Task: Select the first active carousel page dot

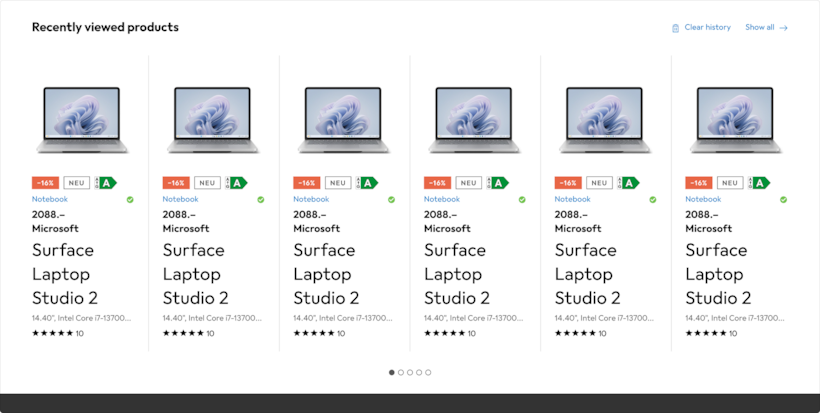Action: tap(392, 372)
